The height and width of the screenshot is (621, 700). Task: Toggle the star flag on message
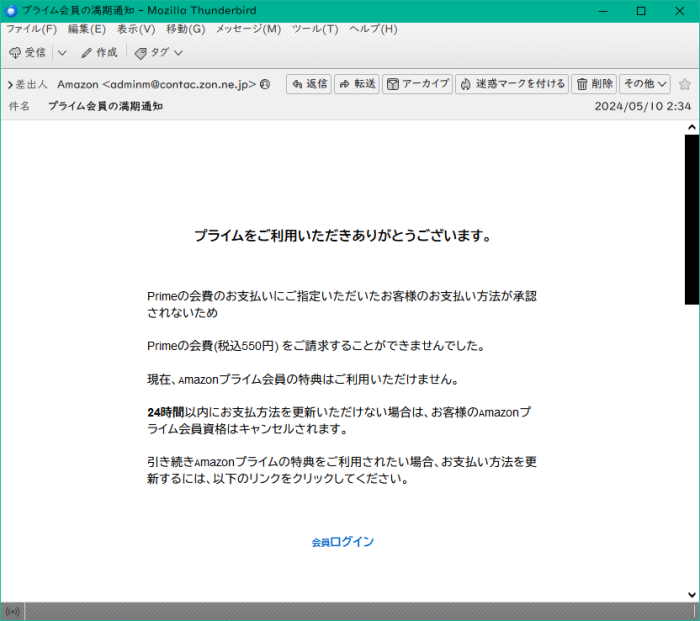[684, 84]
